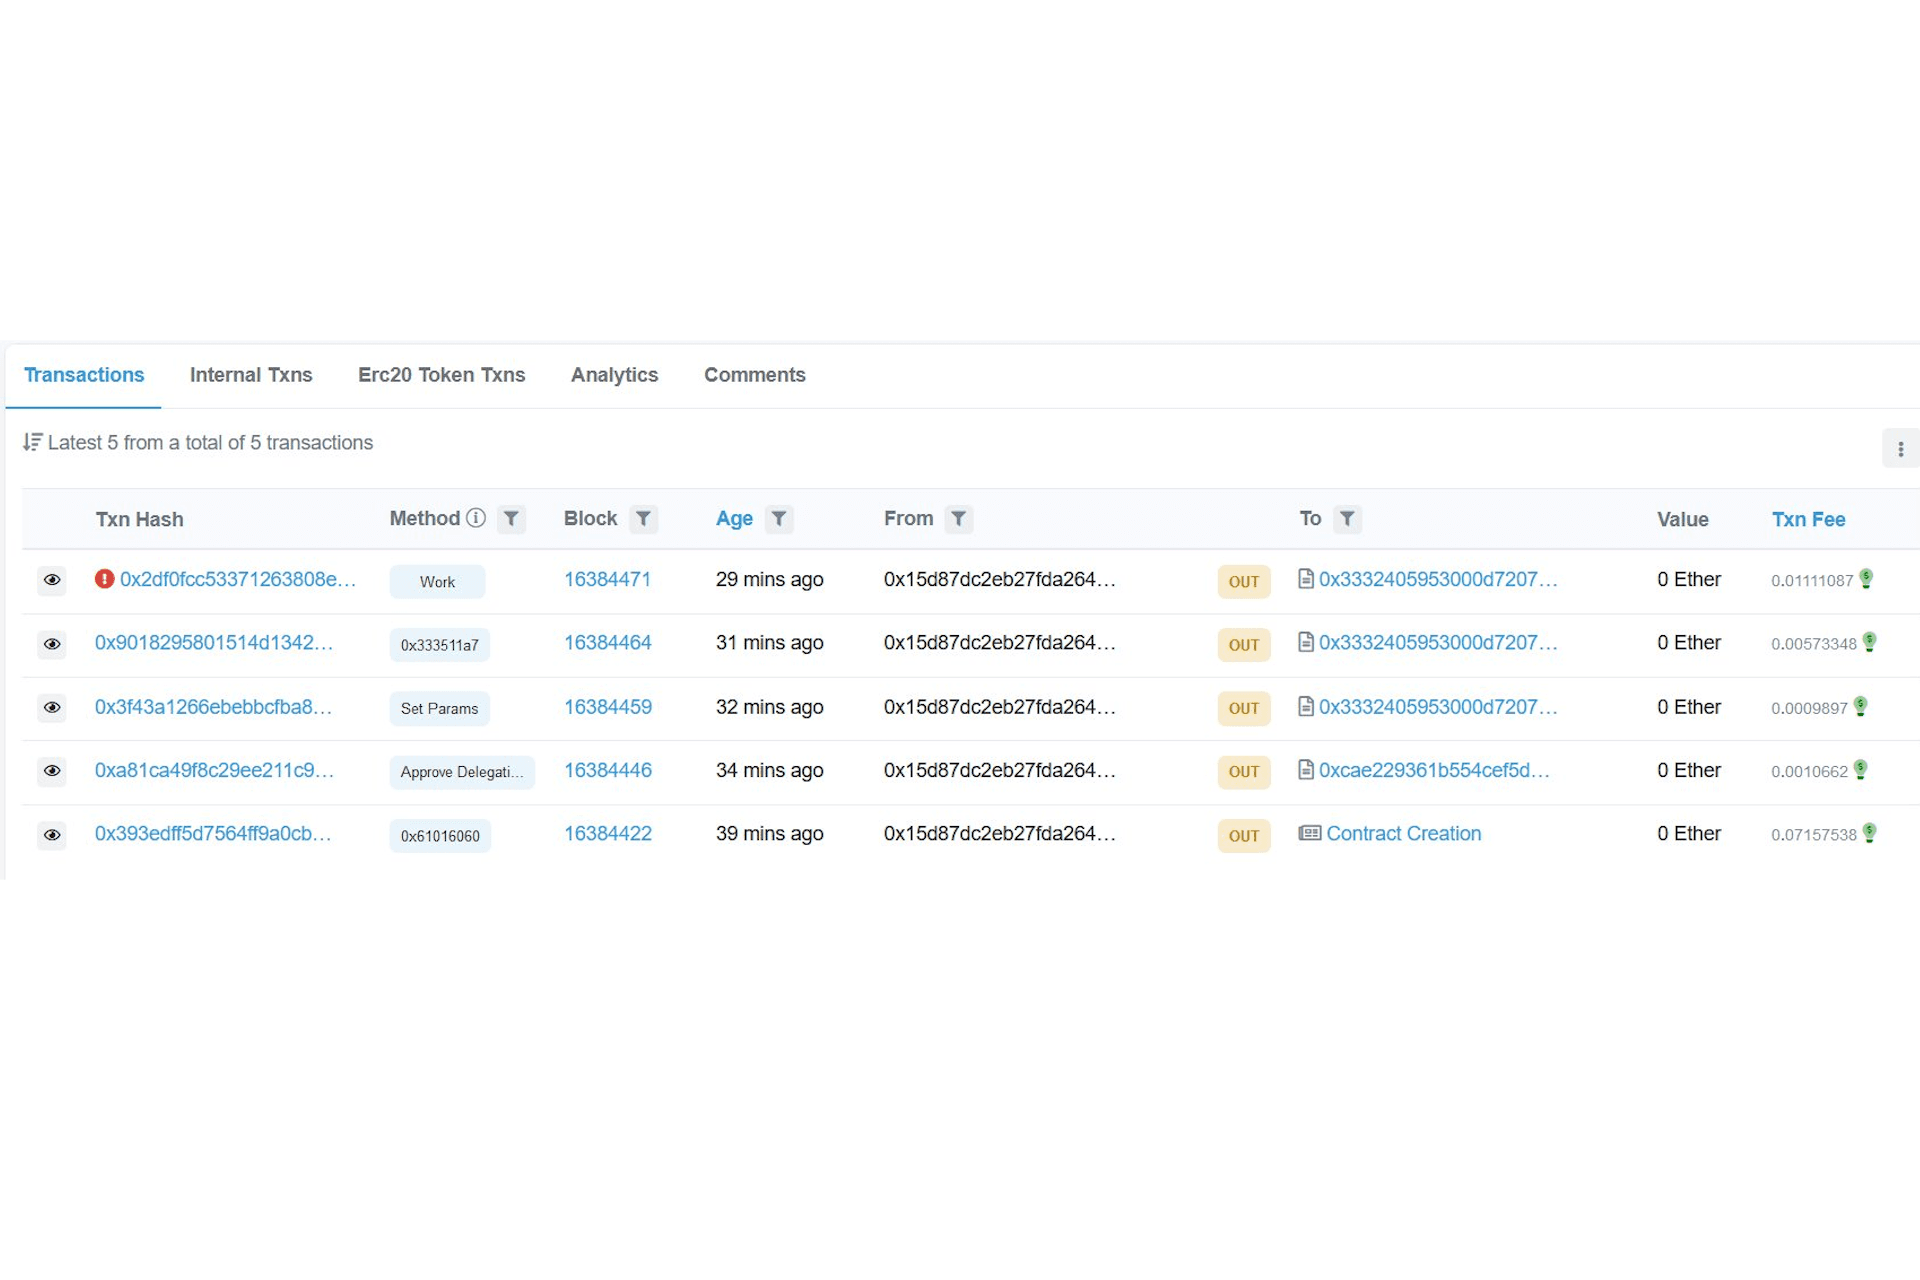
Task: Toggle eye preview for transaction 0x2df0fcc5
Action: pyautogui.click(x=52, y=580)
